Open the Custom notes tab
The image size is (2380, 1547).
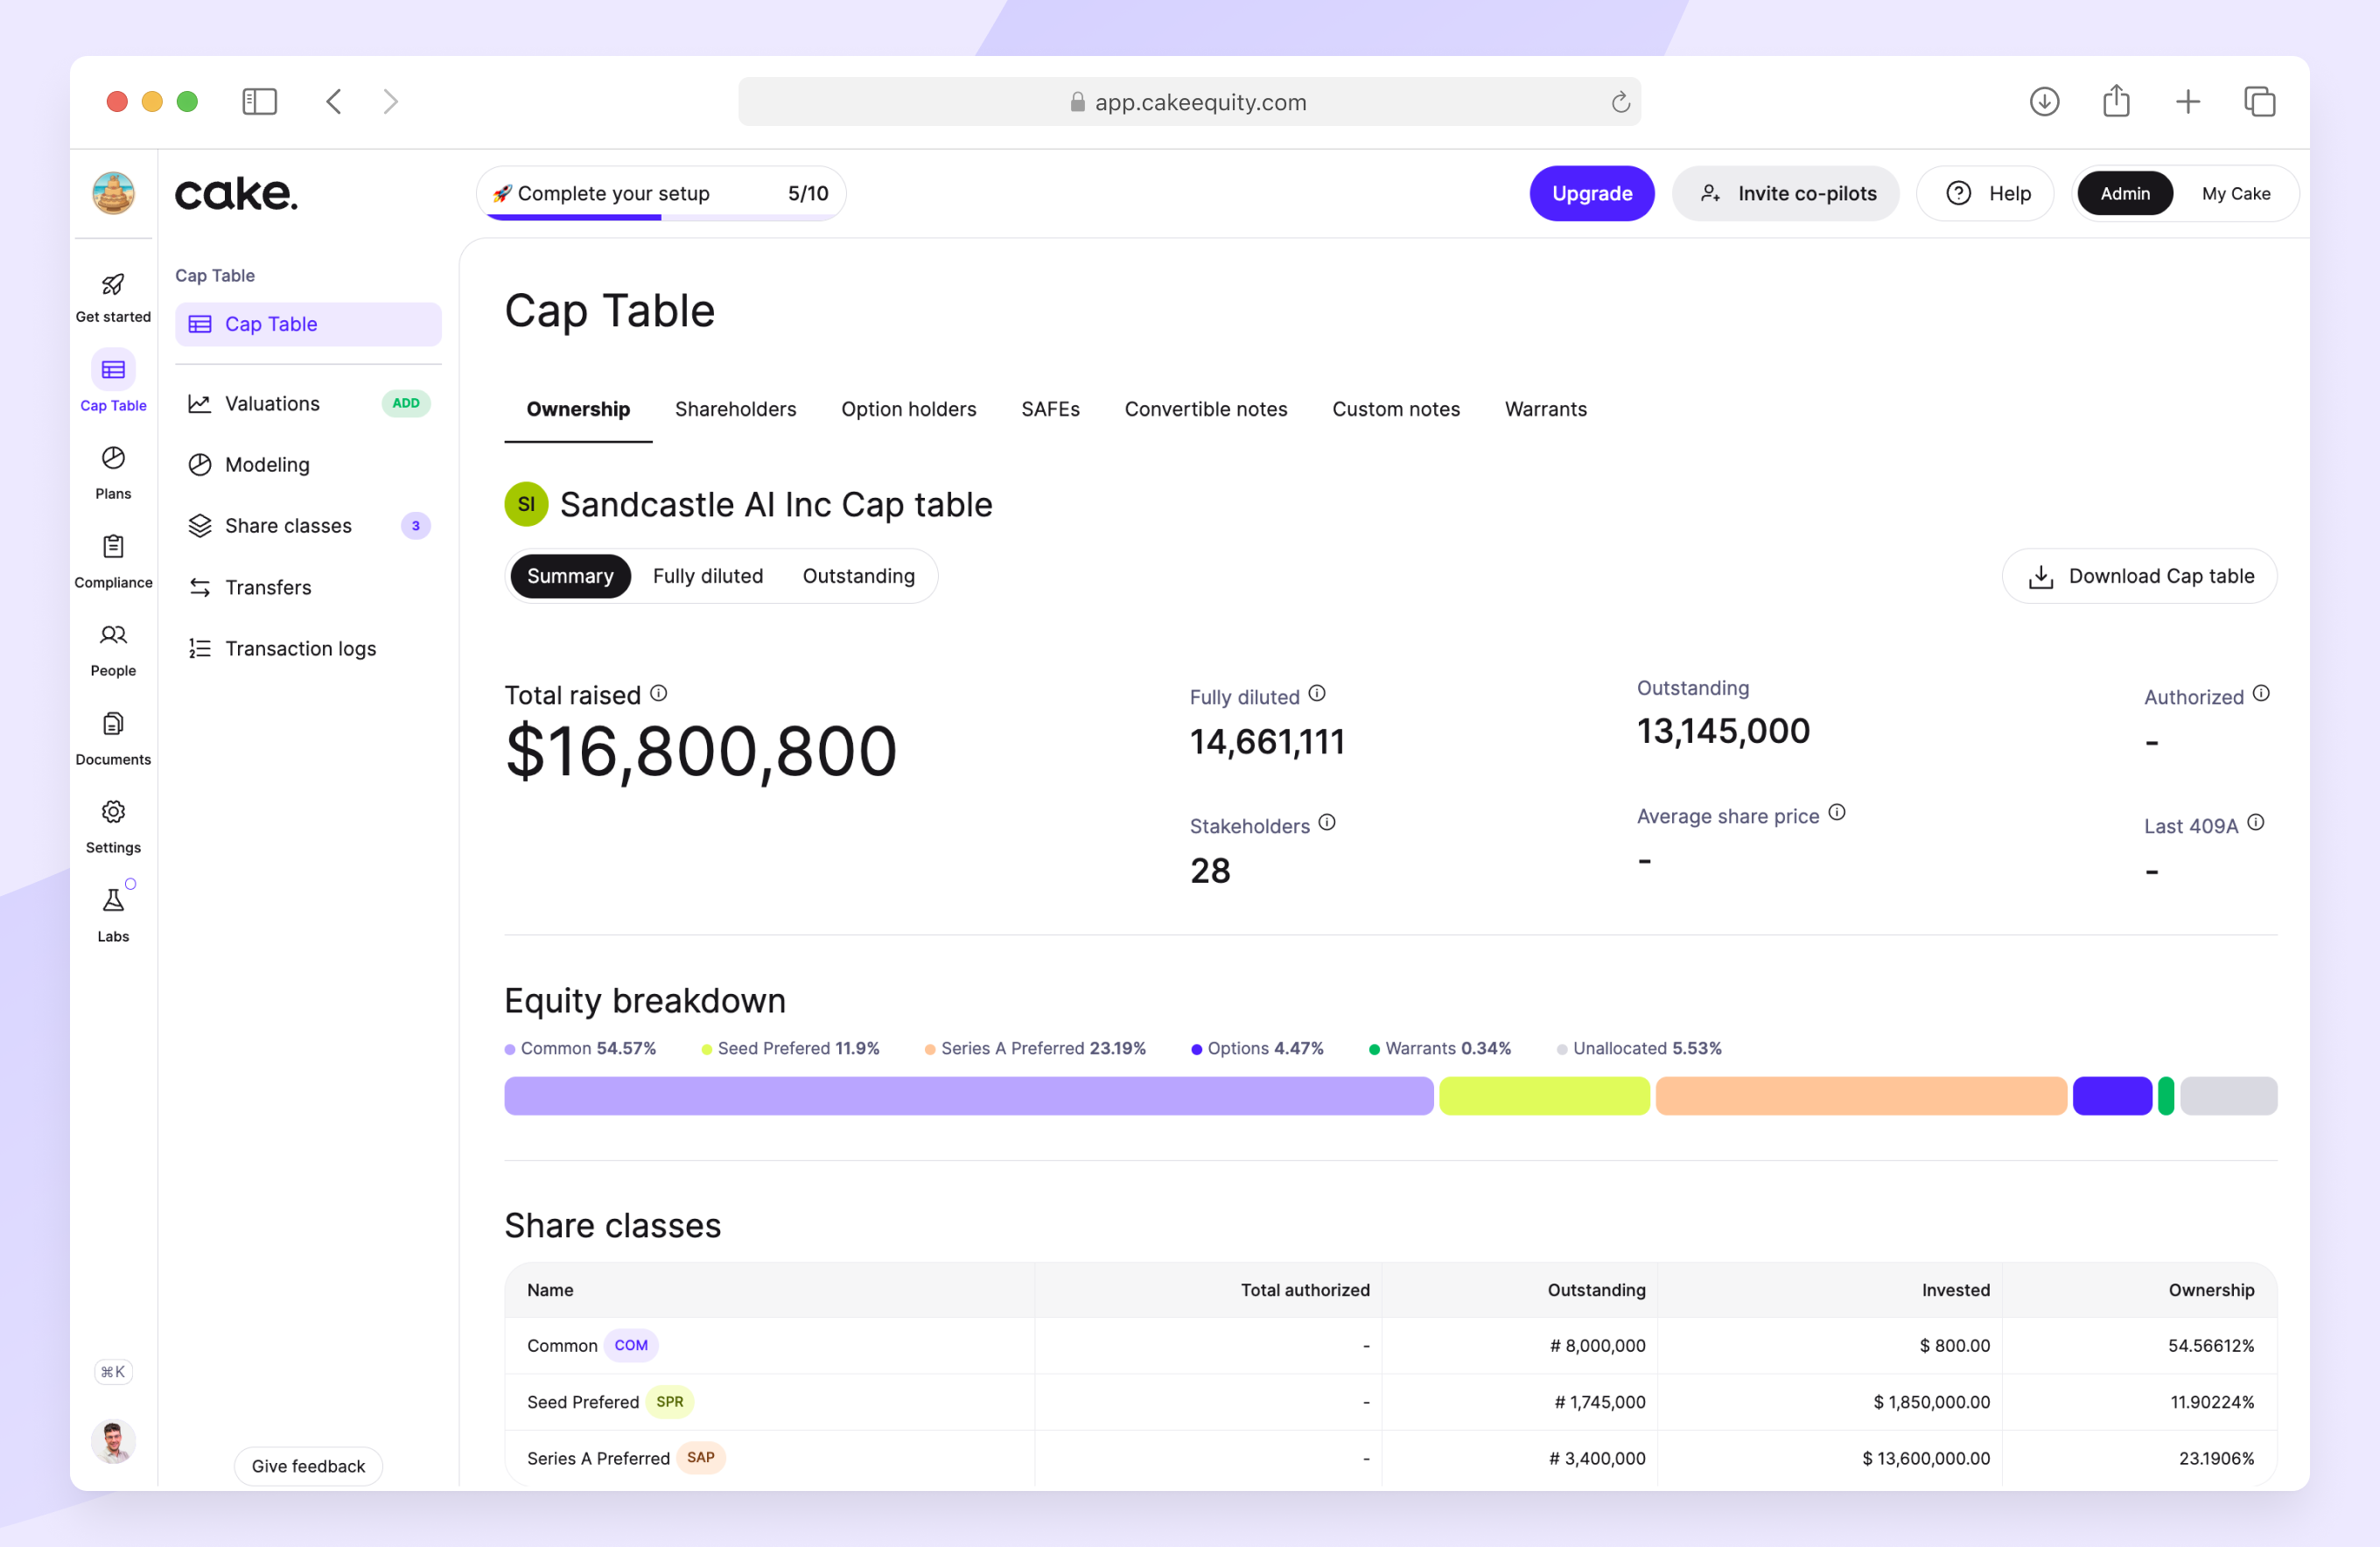pyautogui.click(x=1396, y=409)
